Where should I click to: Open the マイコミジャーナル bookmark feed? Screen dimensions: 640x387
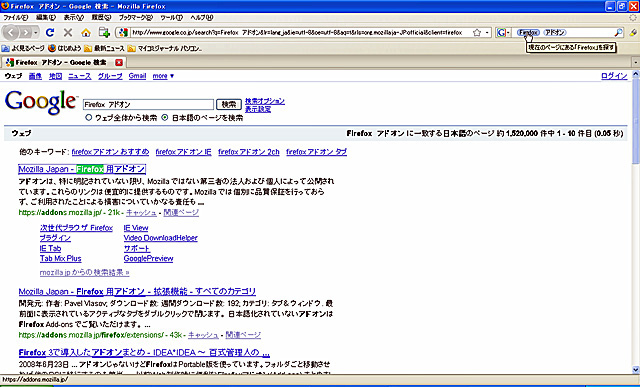click(164, 48)
